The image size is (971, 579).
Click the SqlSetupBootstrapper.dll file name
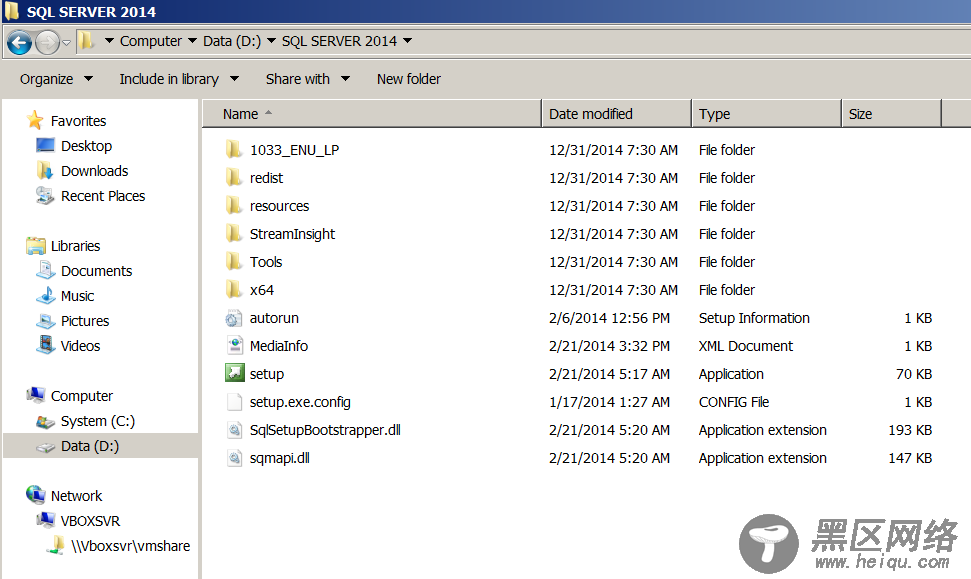click(325, 430)
